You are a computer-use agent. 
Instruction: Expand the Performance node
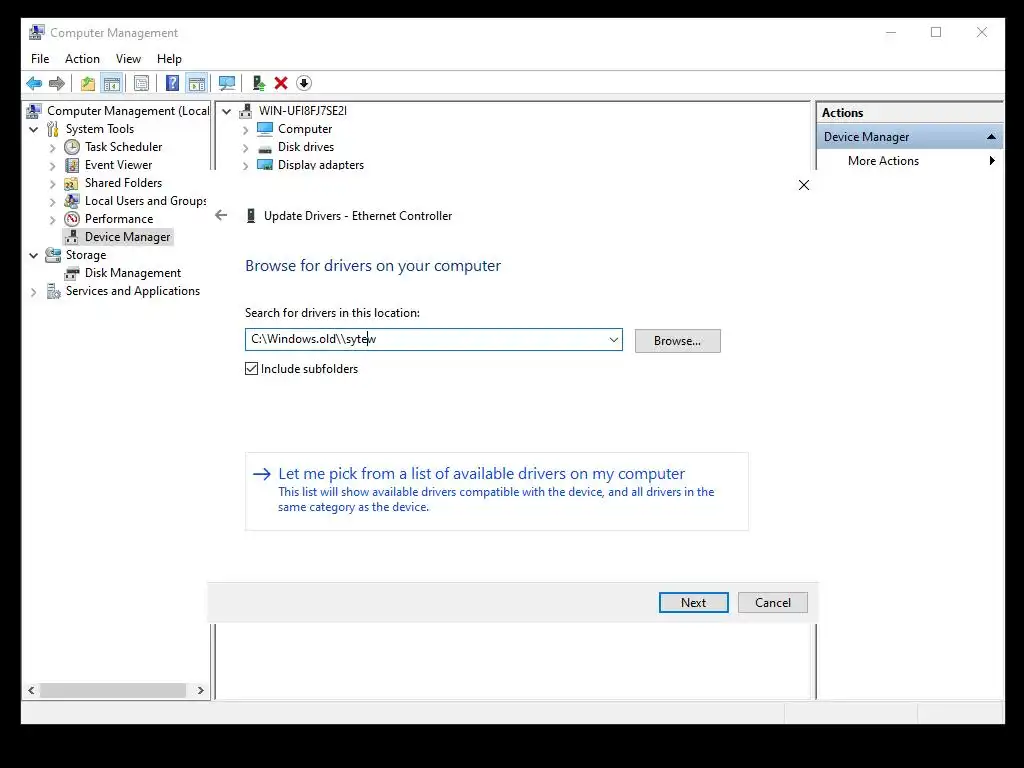pos(52,219)
